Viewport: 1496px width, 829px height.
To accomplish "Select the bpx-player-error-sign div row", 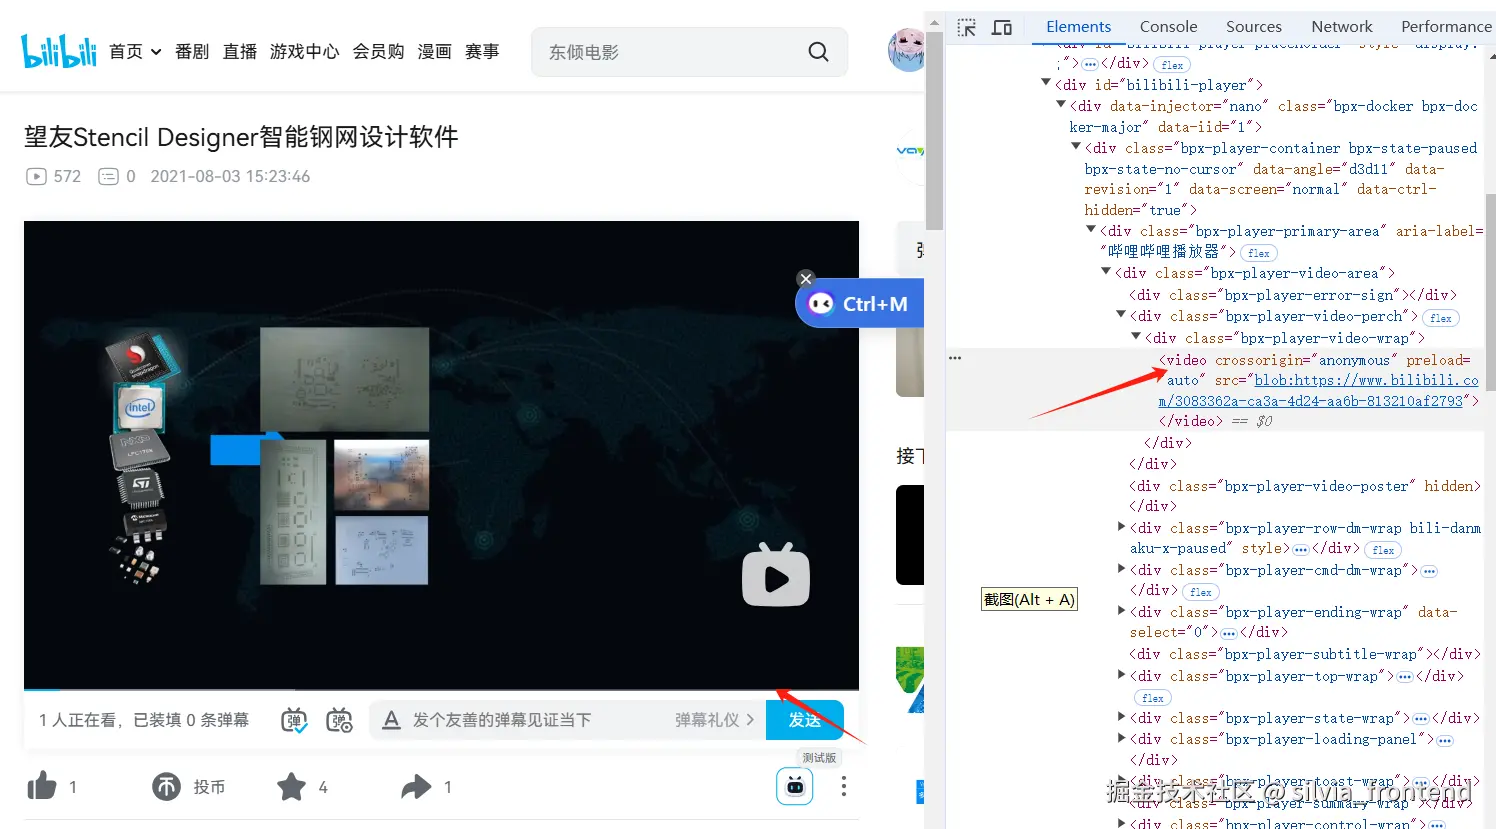I will 1293,295.
